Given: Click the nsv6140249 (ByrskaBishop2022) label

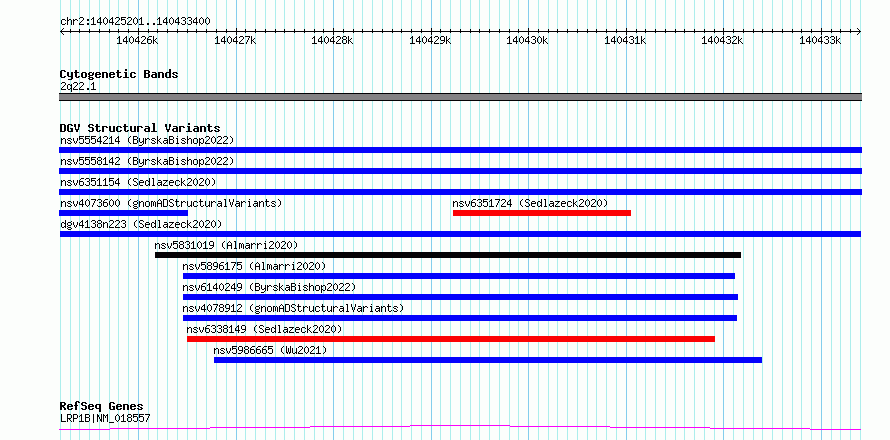Looking at the screenshot, I should click(x=269, y=287).
